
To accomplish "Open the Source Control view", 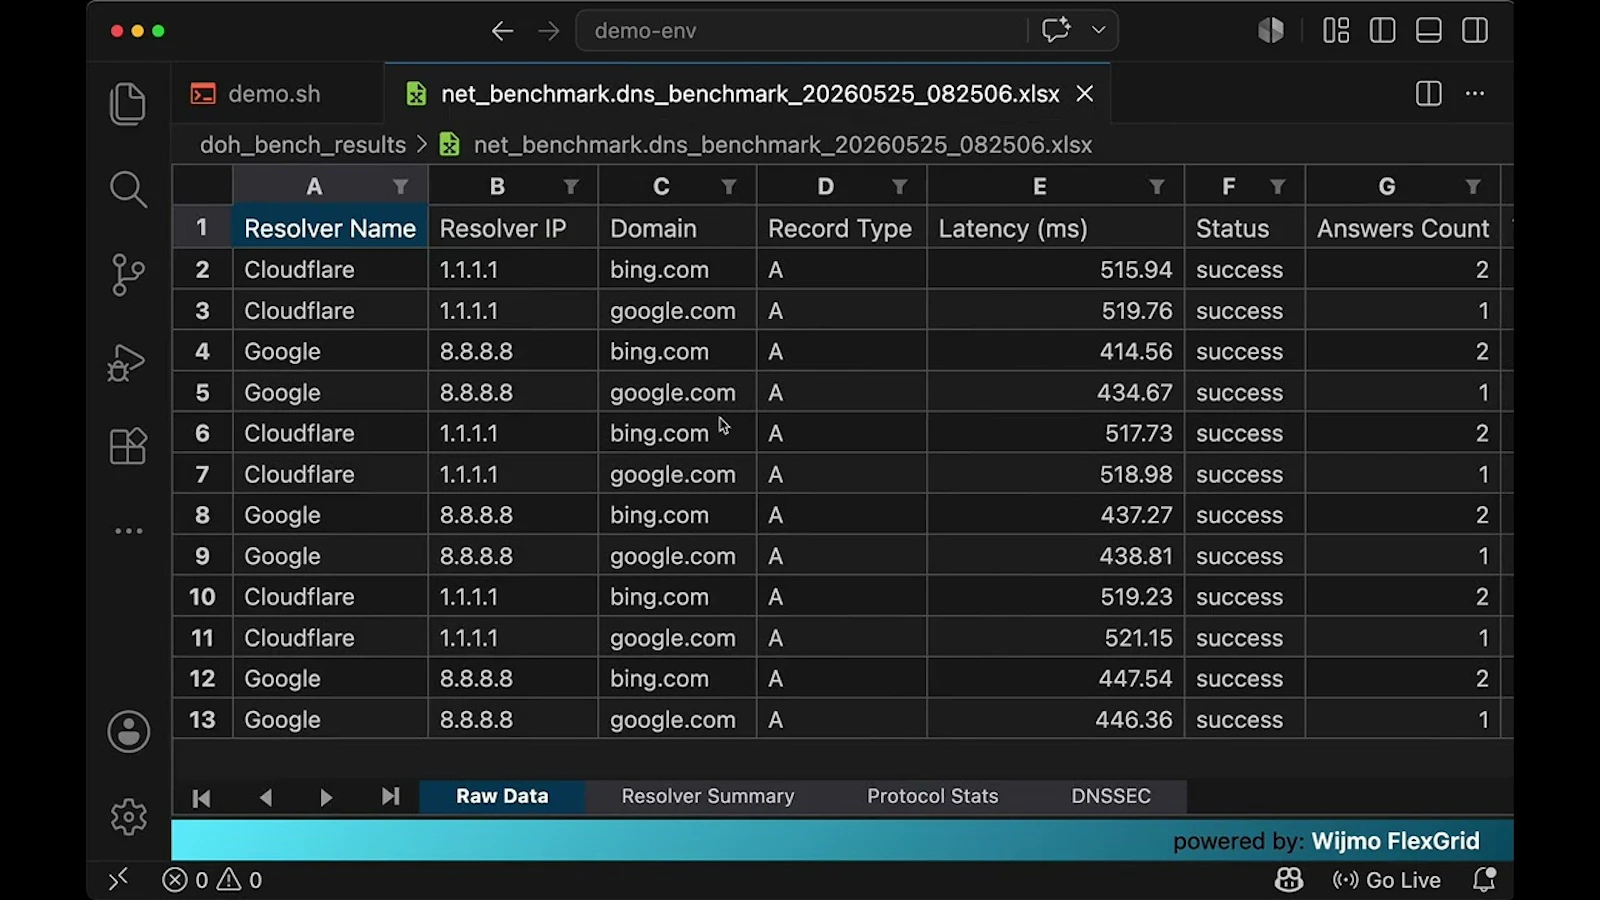I will point(128,275).
